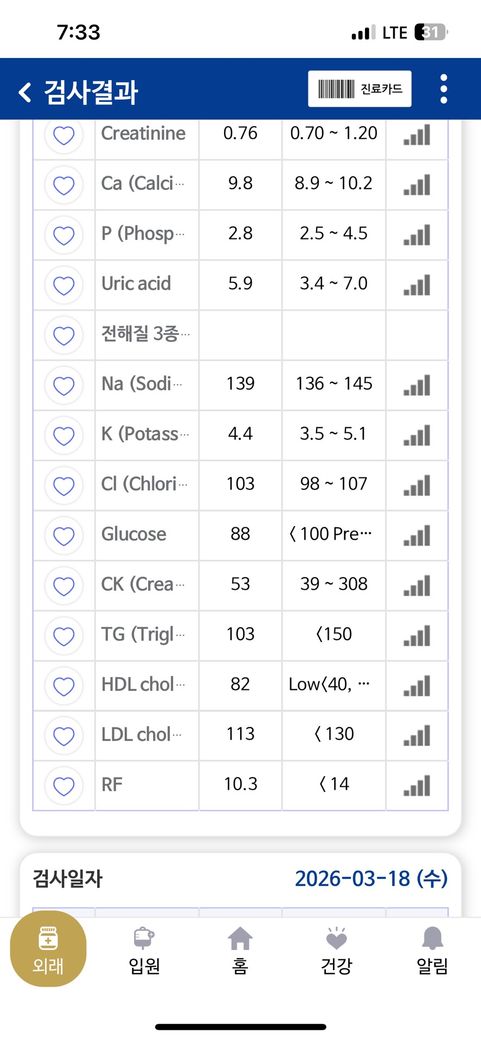Open the 진료카드 barcode button

[x=360, y=89]
